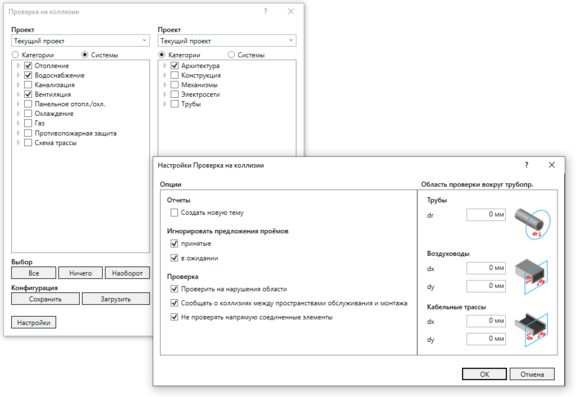Screen dimensions: 576x397
Task: Expand the Охлаждение tree node
Action: [18, 113]
